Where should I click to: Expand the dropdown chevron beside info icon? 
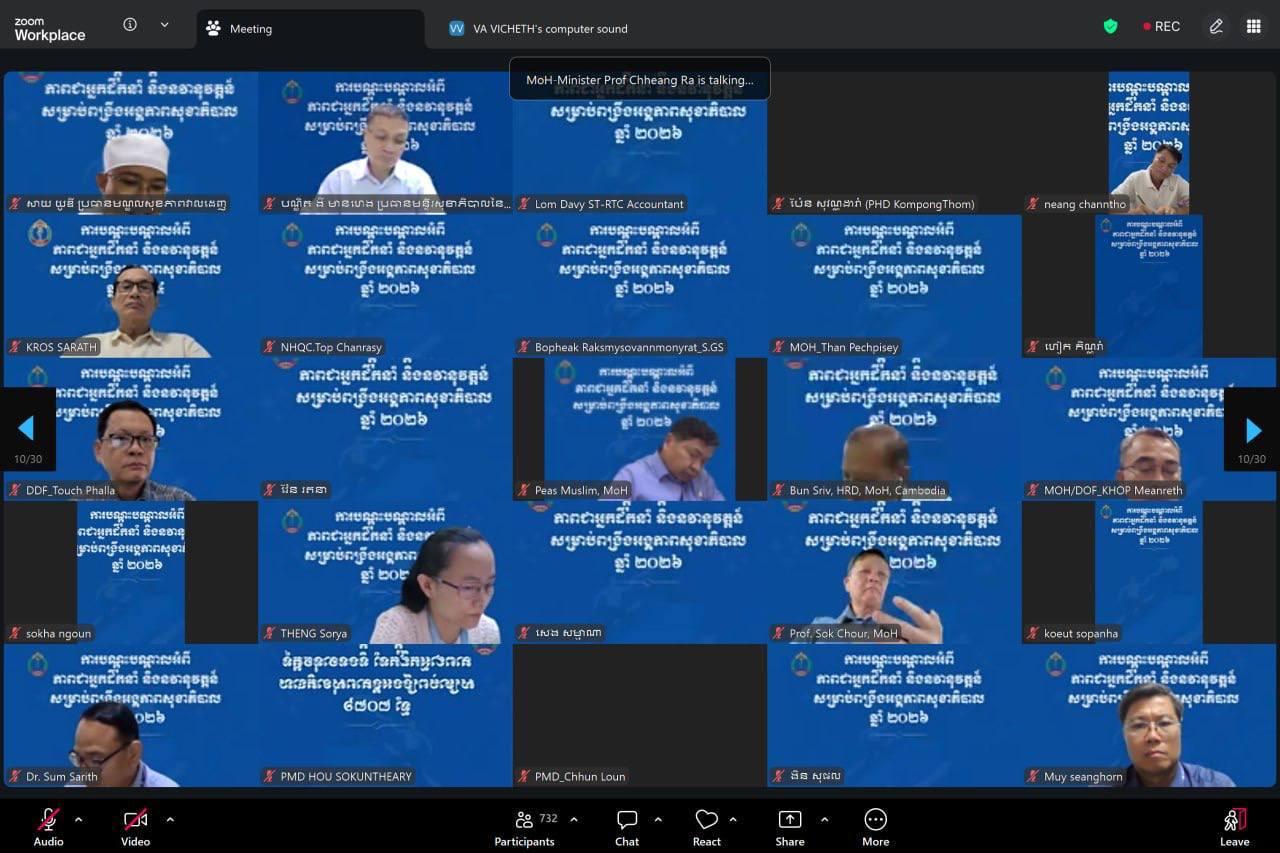pyautogui.click(x=165, y=25)
